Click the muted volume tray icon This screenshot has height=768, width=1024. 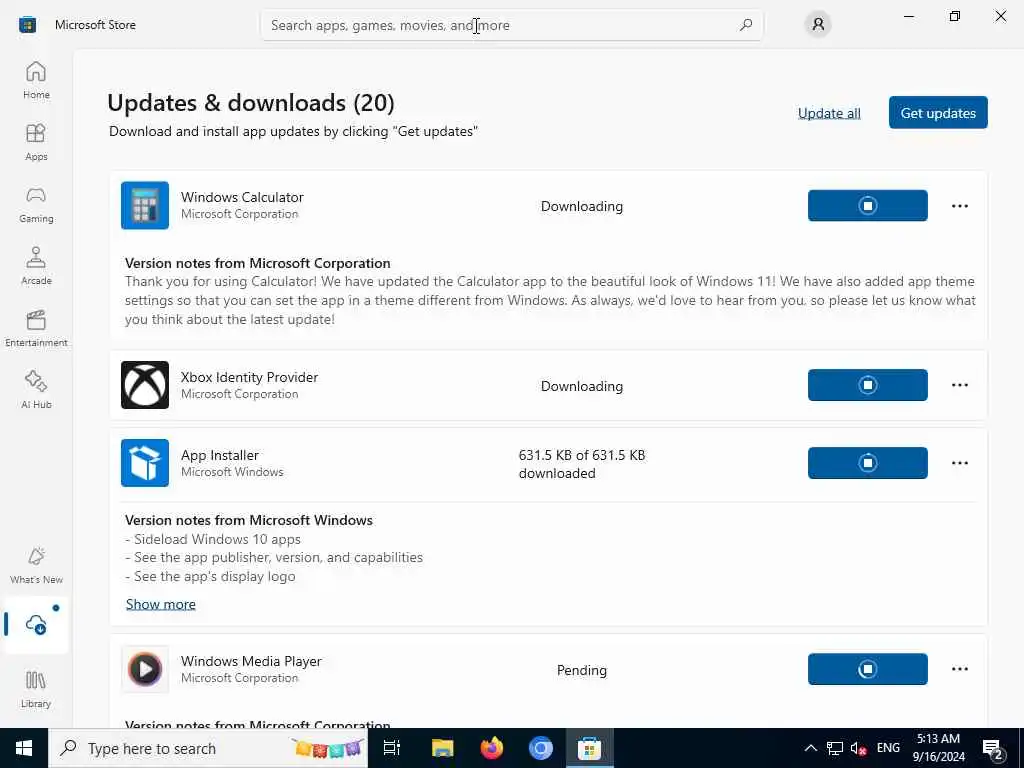(x=858, y=748)
